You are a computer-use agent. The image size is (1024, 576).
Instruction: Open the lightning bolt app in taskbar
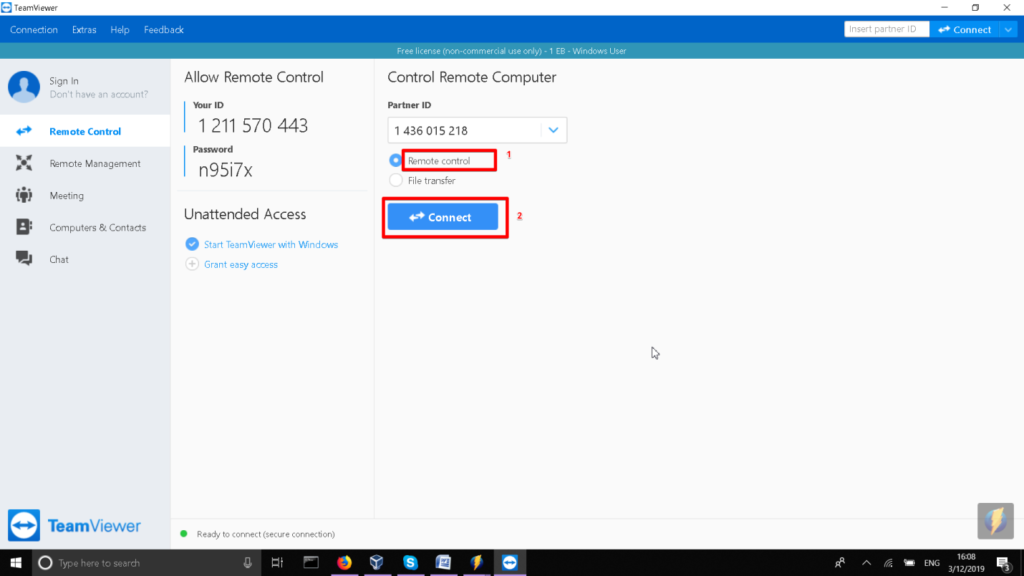477,562
